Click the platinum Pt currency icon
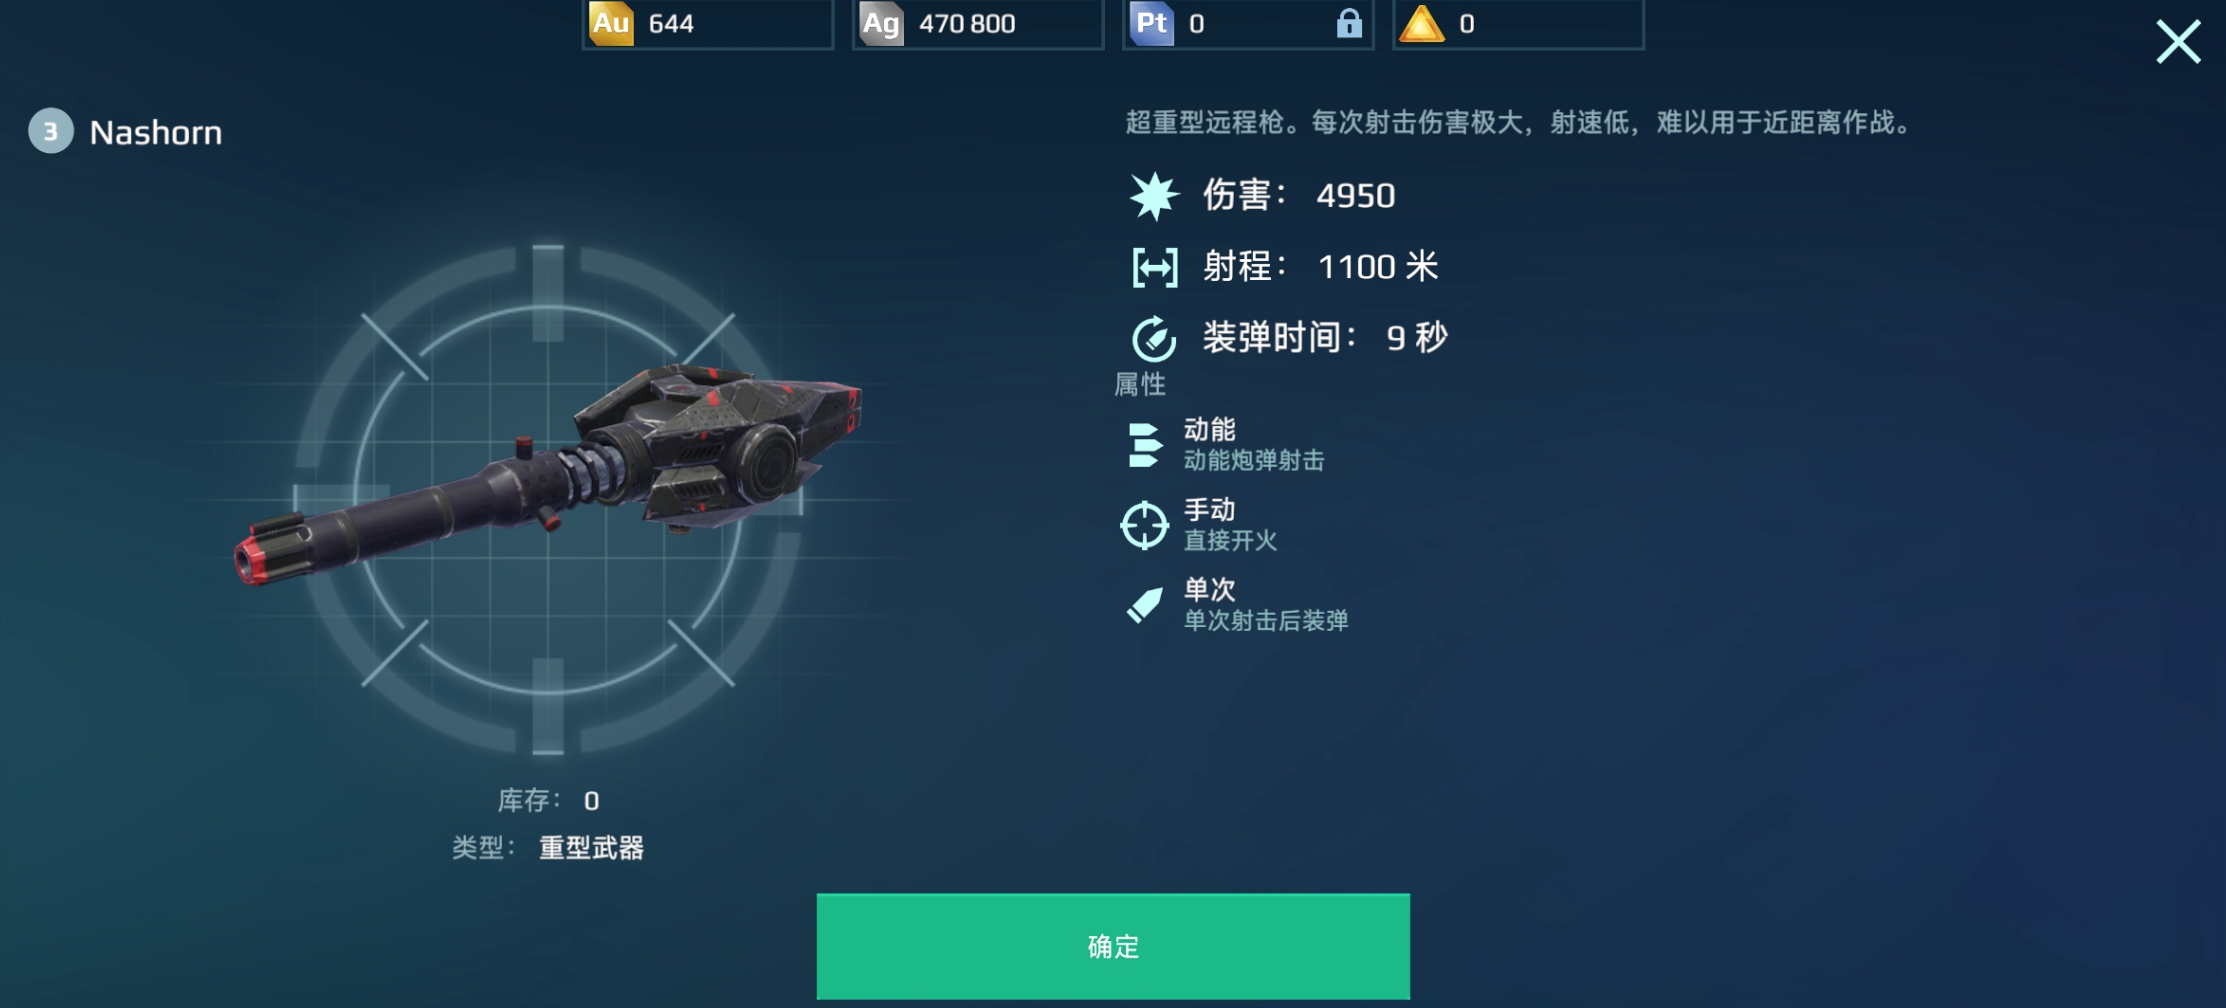Viewport: 2226px width, 1008px height. 1151,22
